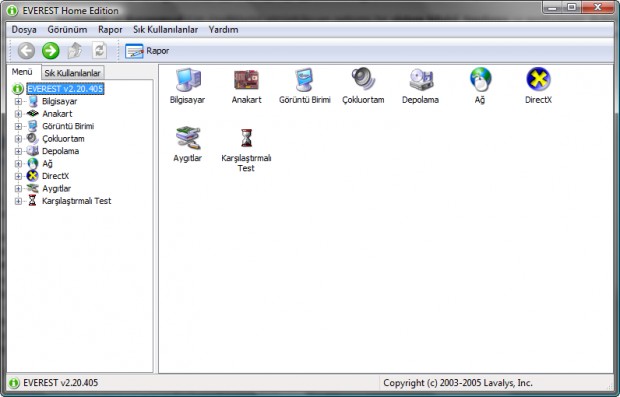Click the Ağ globe icon in tree
The image size is (620, 397).
(x=32, y=163)
